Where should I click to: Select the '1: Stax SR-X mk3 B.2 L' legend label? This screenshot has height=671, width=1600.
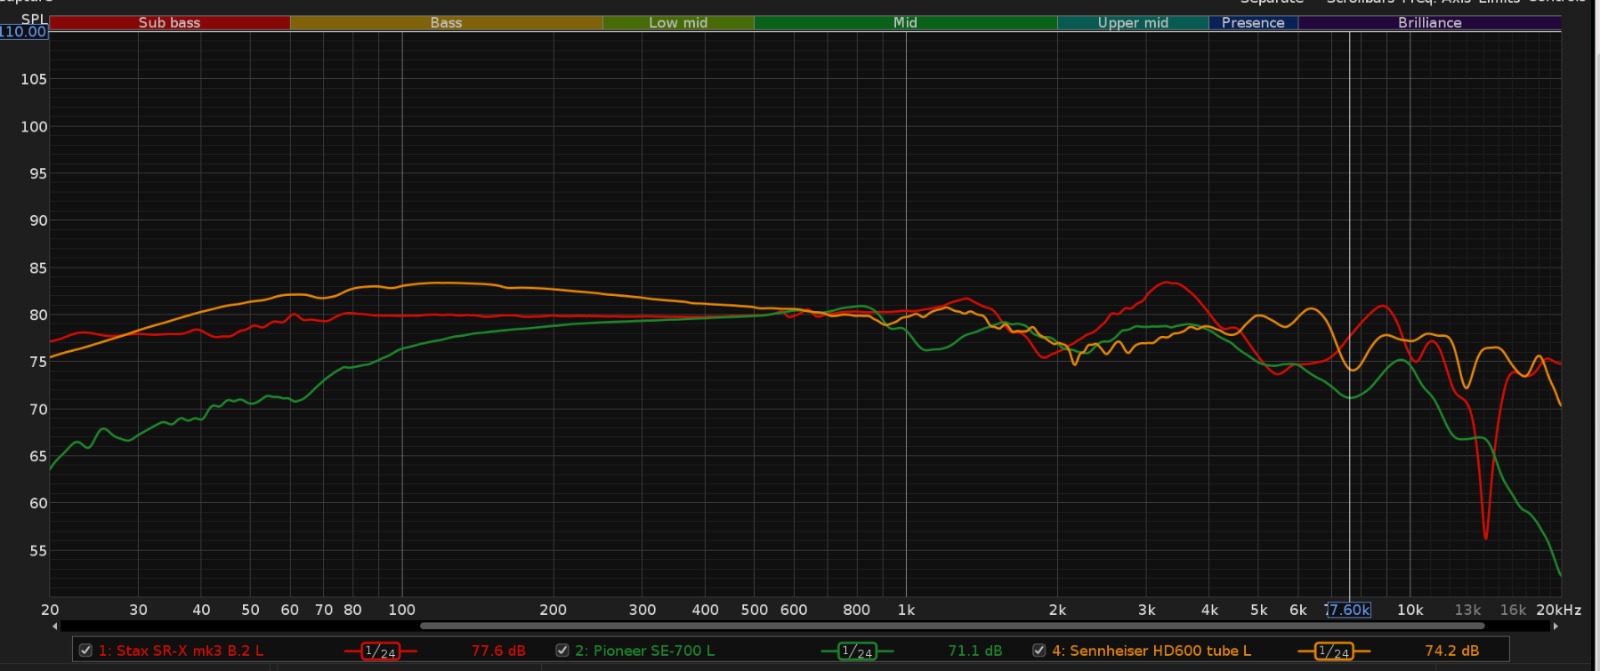click(x=181, y=651)
